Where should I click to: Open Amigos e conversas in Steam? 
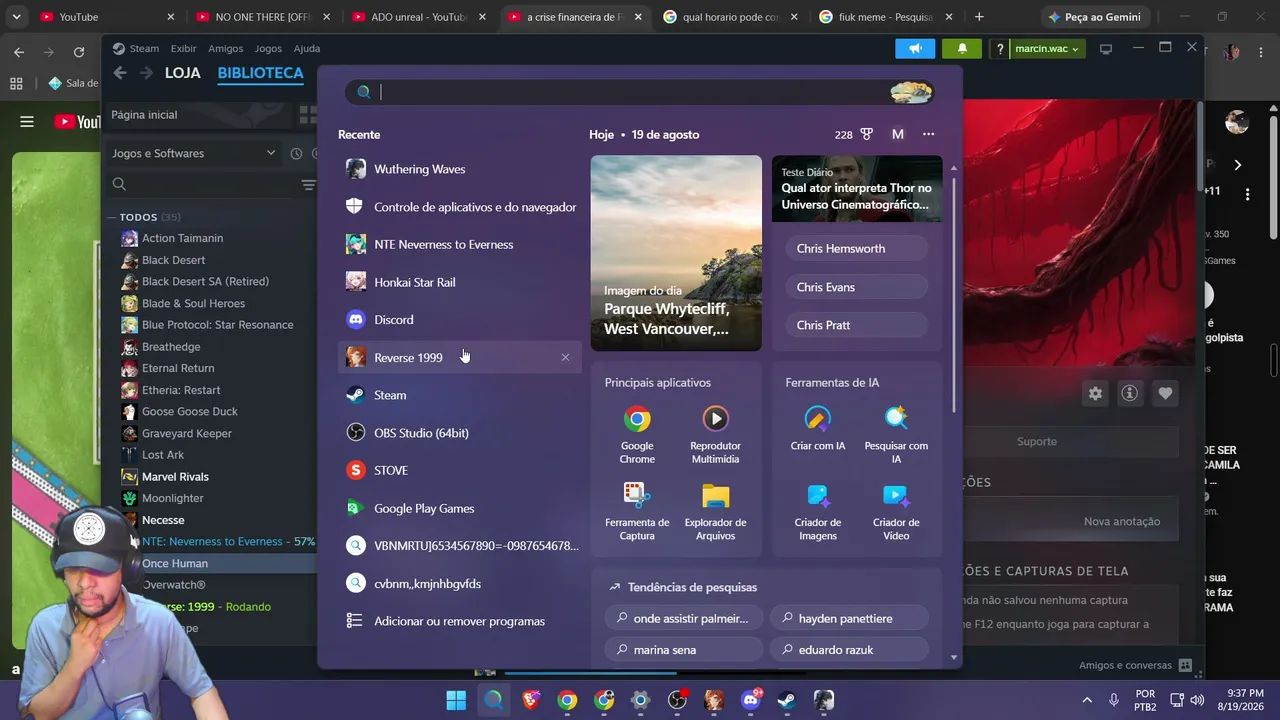(x=1136, y=665)
